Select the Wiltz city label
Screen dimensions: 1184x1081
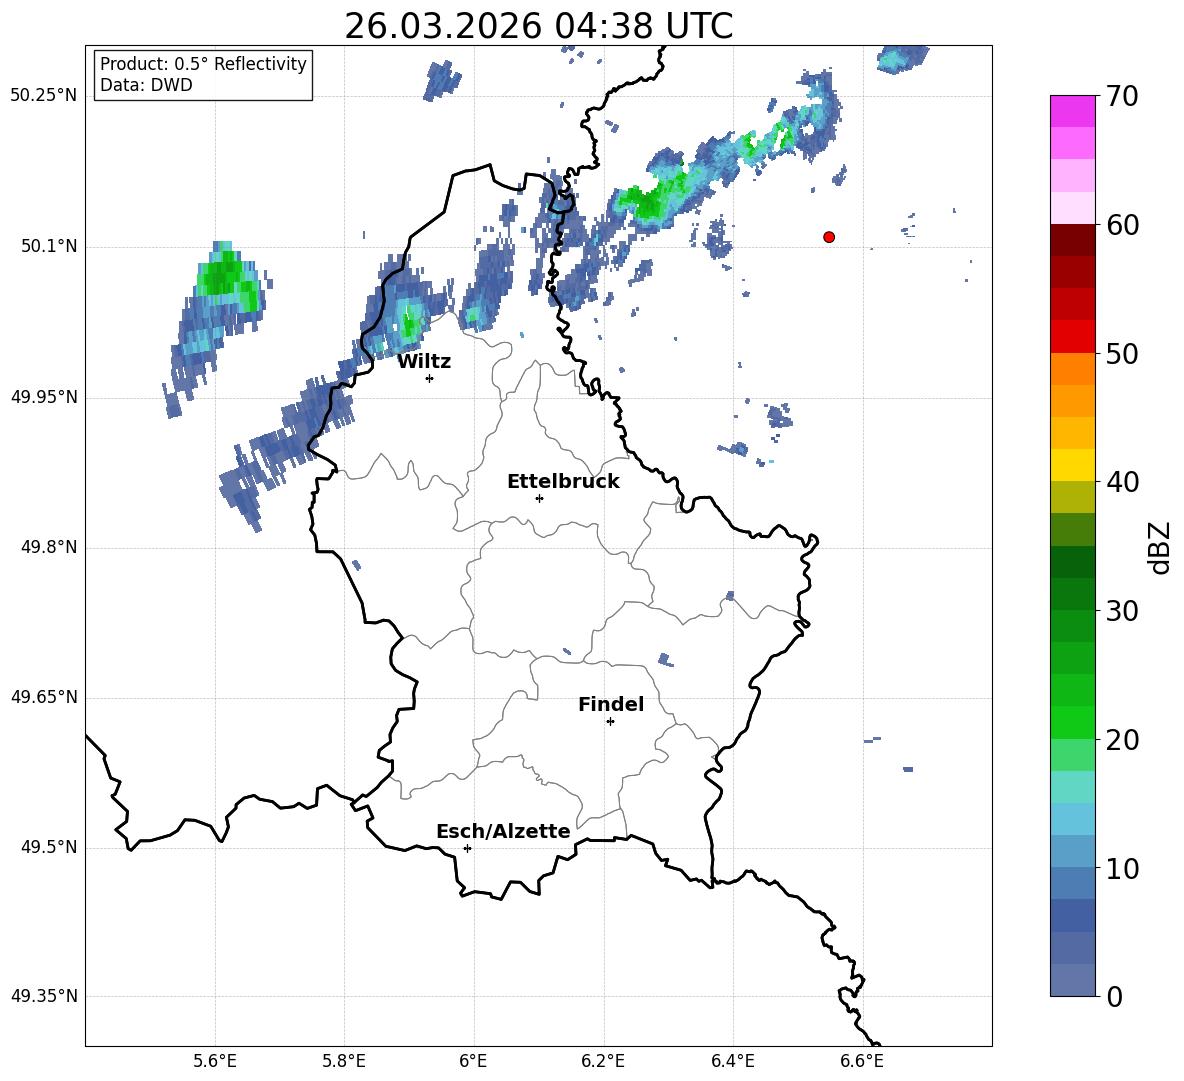pos(424,362)
